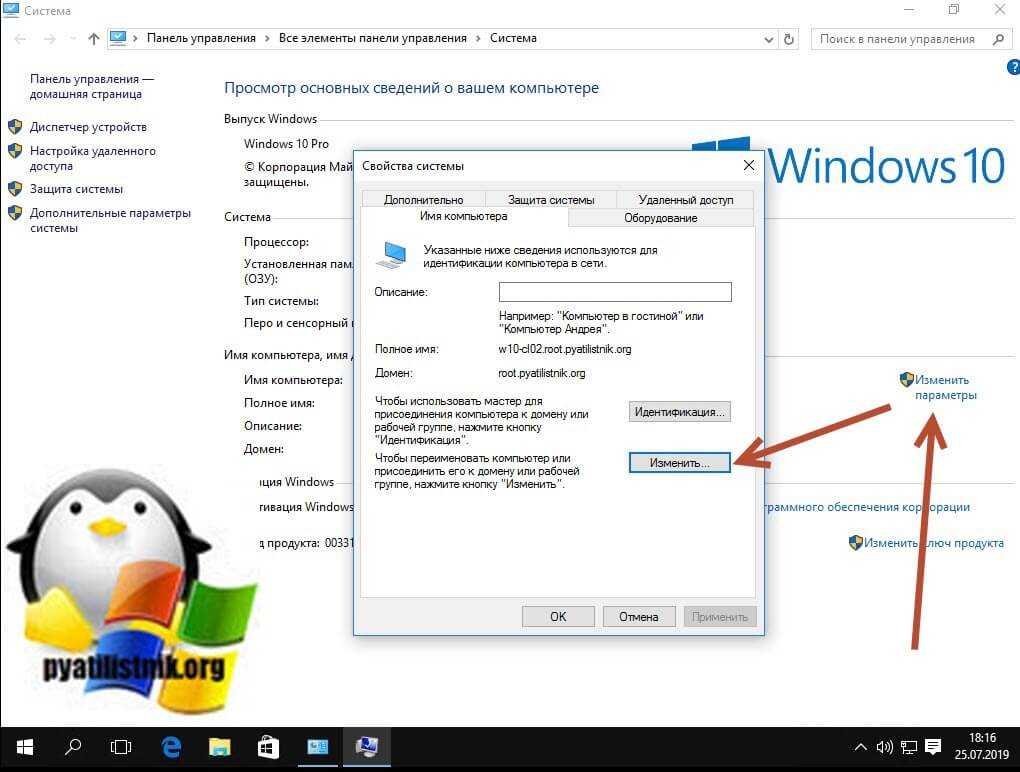Open address bar history dropdown

(x=768, y=40)
